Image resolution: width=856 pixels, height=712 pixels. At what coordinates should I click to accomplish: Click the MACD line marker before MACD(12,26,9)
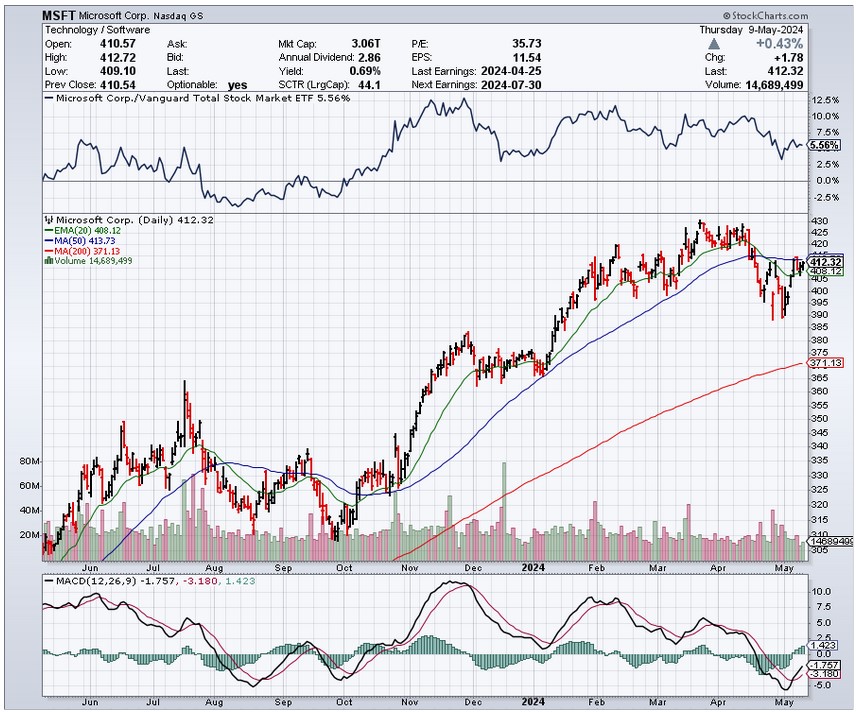(x=47, y=582)
